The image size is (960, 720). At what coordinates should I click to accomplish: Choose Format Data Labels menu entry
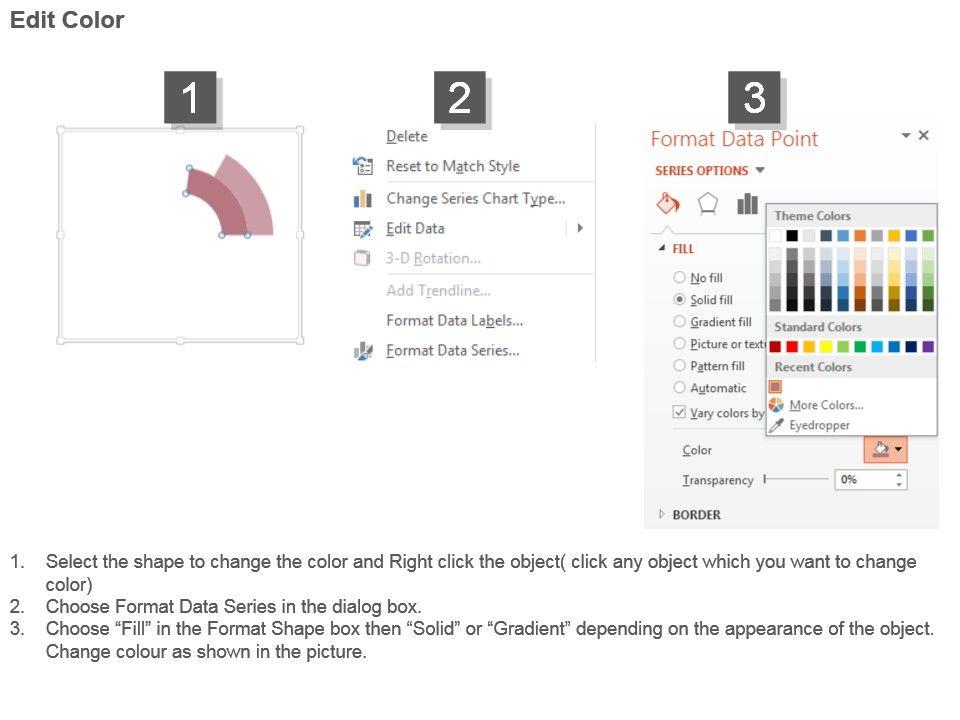click(x=454, y=321)
